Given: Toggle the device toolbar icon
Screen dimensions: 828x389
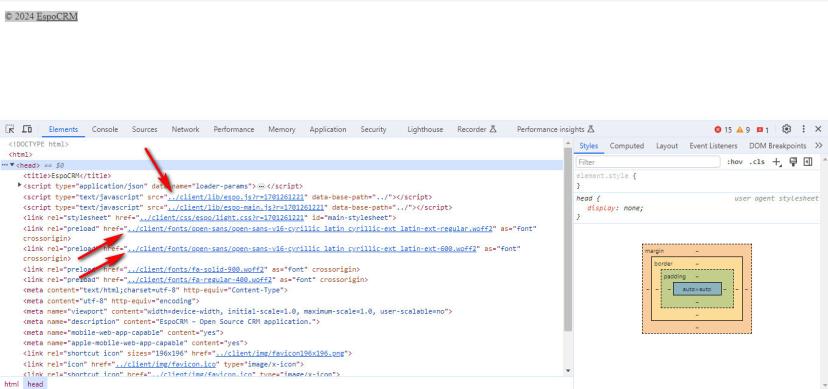Looking at the screenshot, I should [x=27, y=129].
